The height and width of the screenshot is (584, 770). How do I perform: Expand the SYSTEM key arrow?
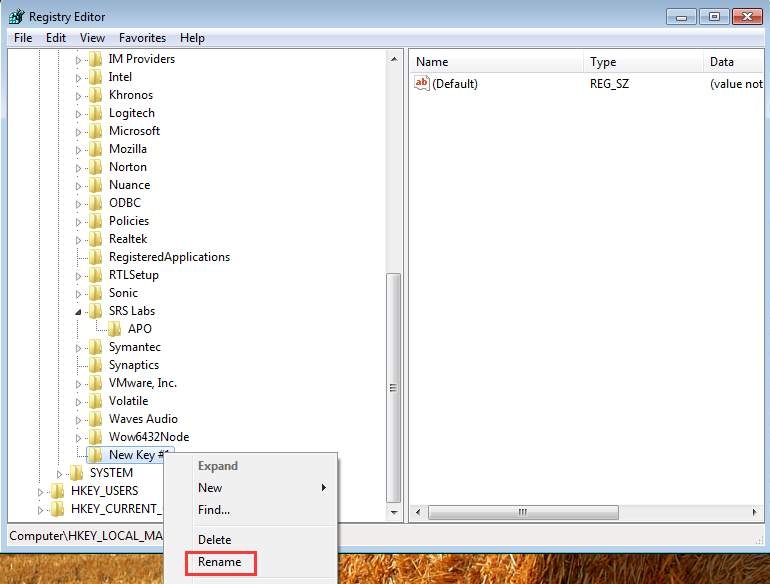(x=60, y=473)
